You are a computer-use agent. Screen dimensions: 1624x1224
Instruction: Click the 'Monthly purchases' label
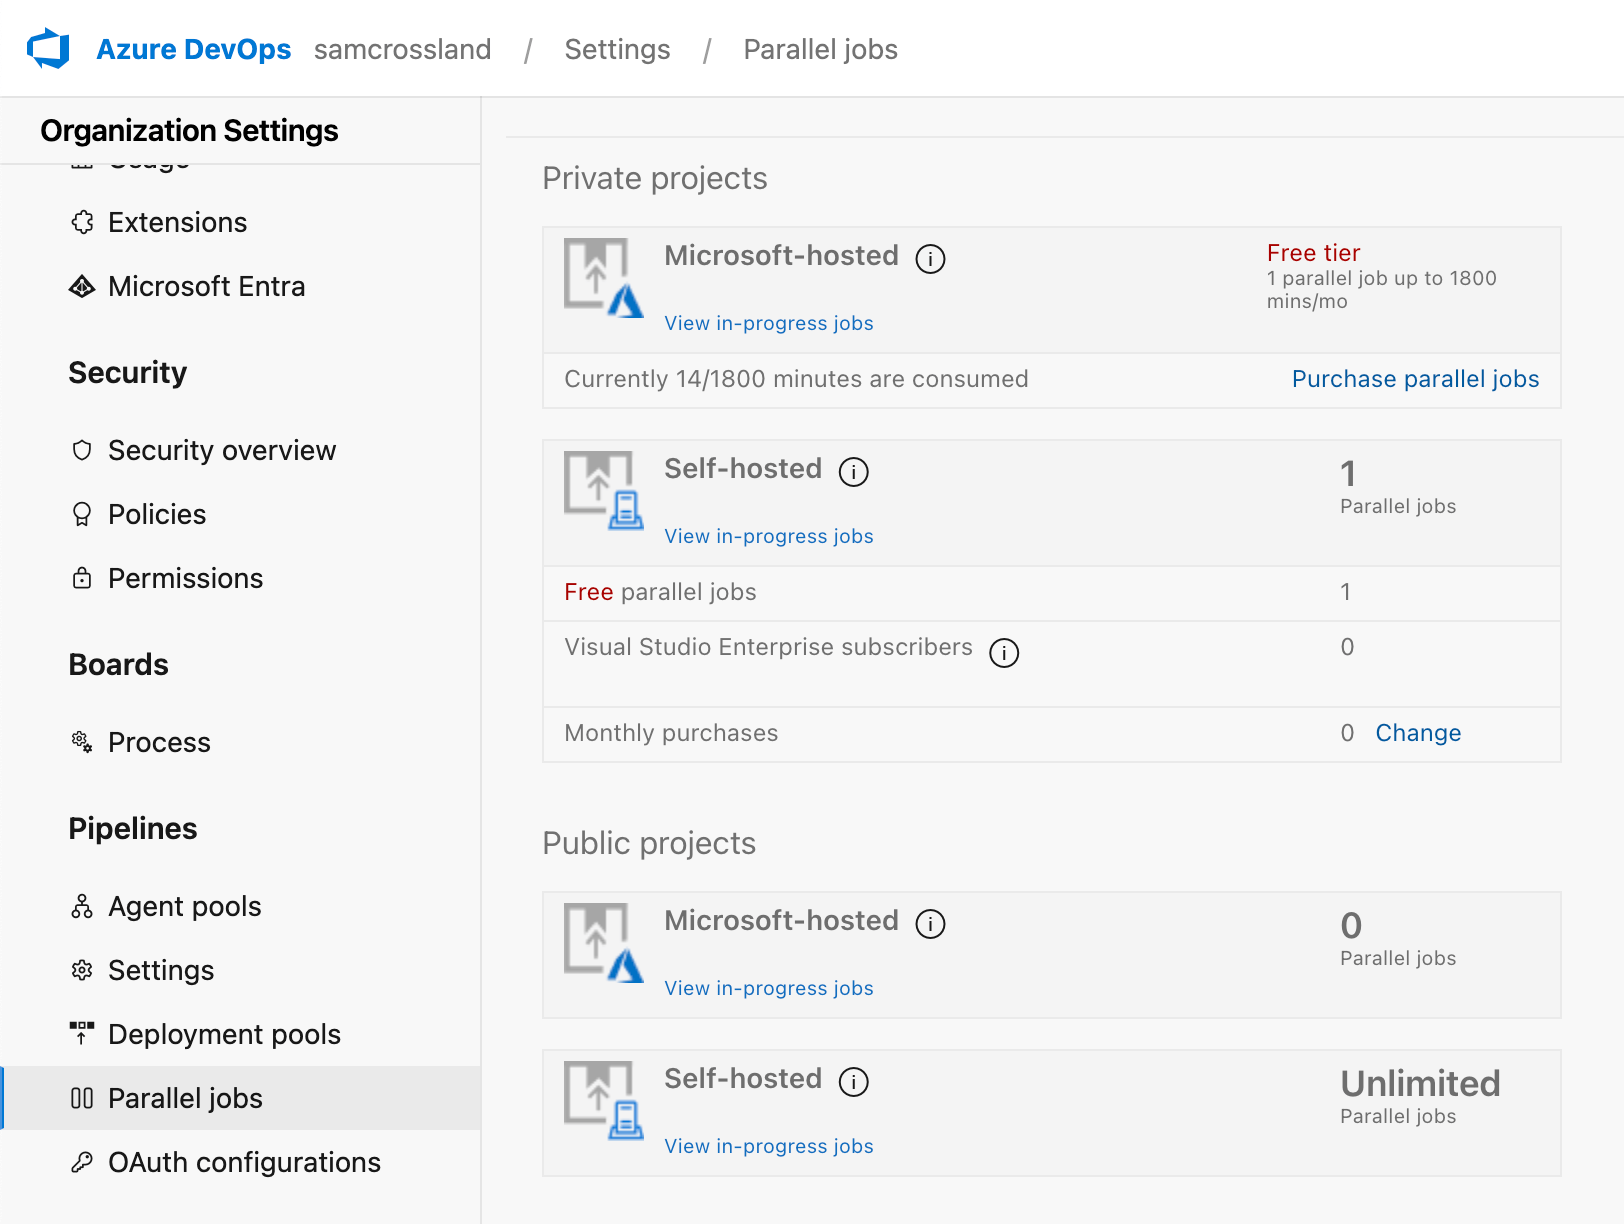[x=671, y=733]
